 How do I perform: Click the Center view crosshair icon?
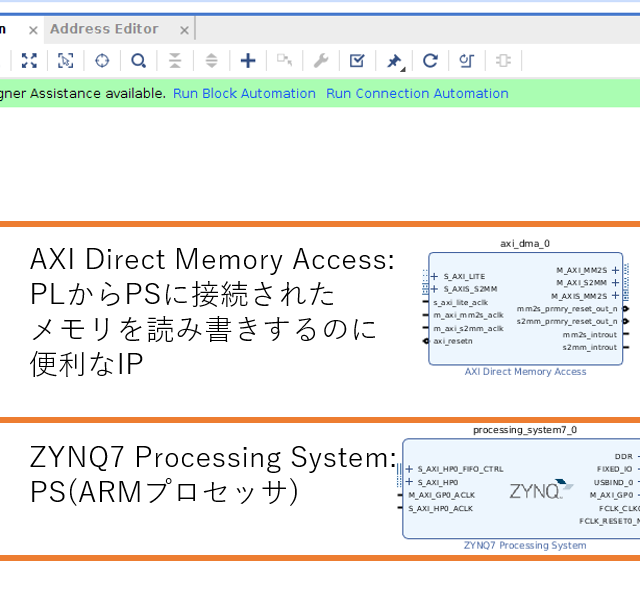tap(102, 61)
